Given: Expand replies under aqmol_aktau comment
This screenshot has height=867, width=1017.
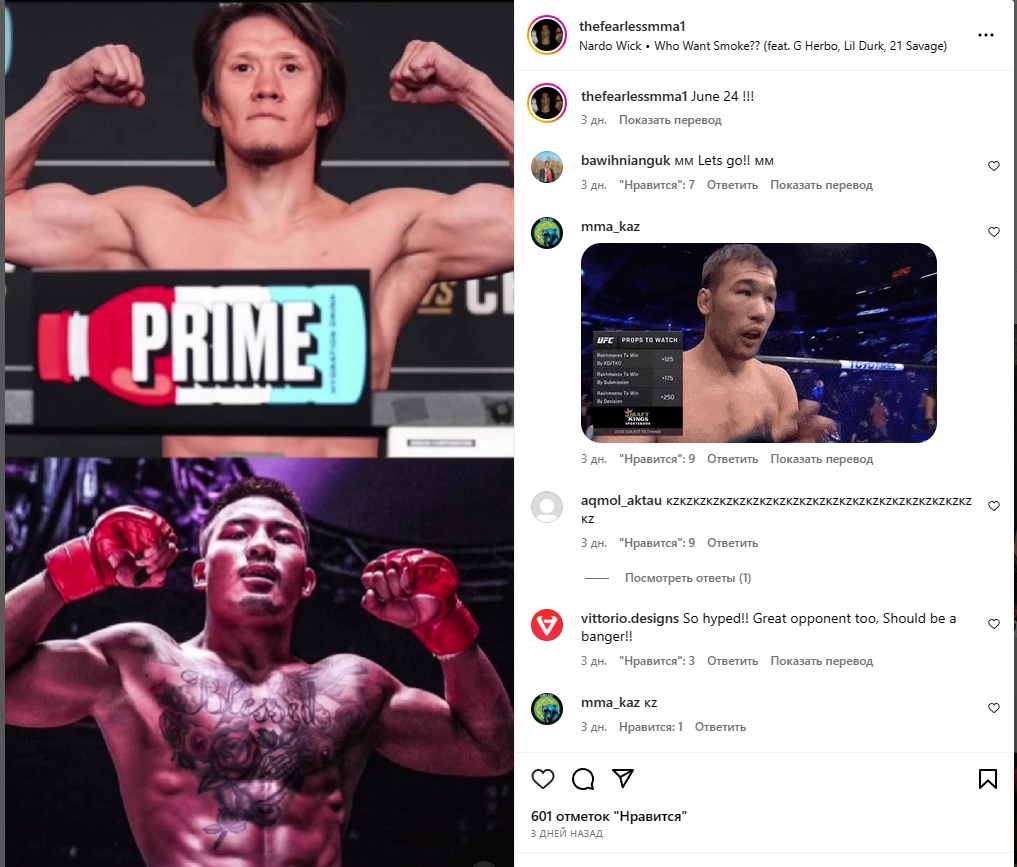Looking at the screenshot, I should coord(688,578).
